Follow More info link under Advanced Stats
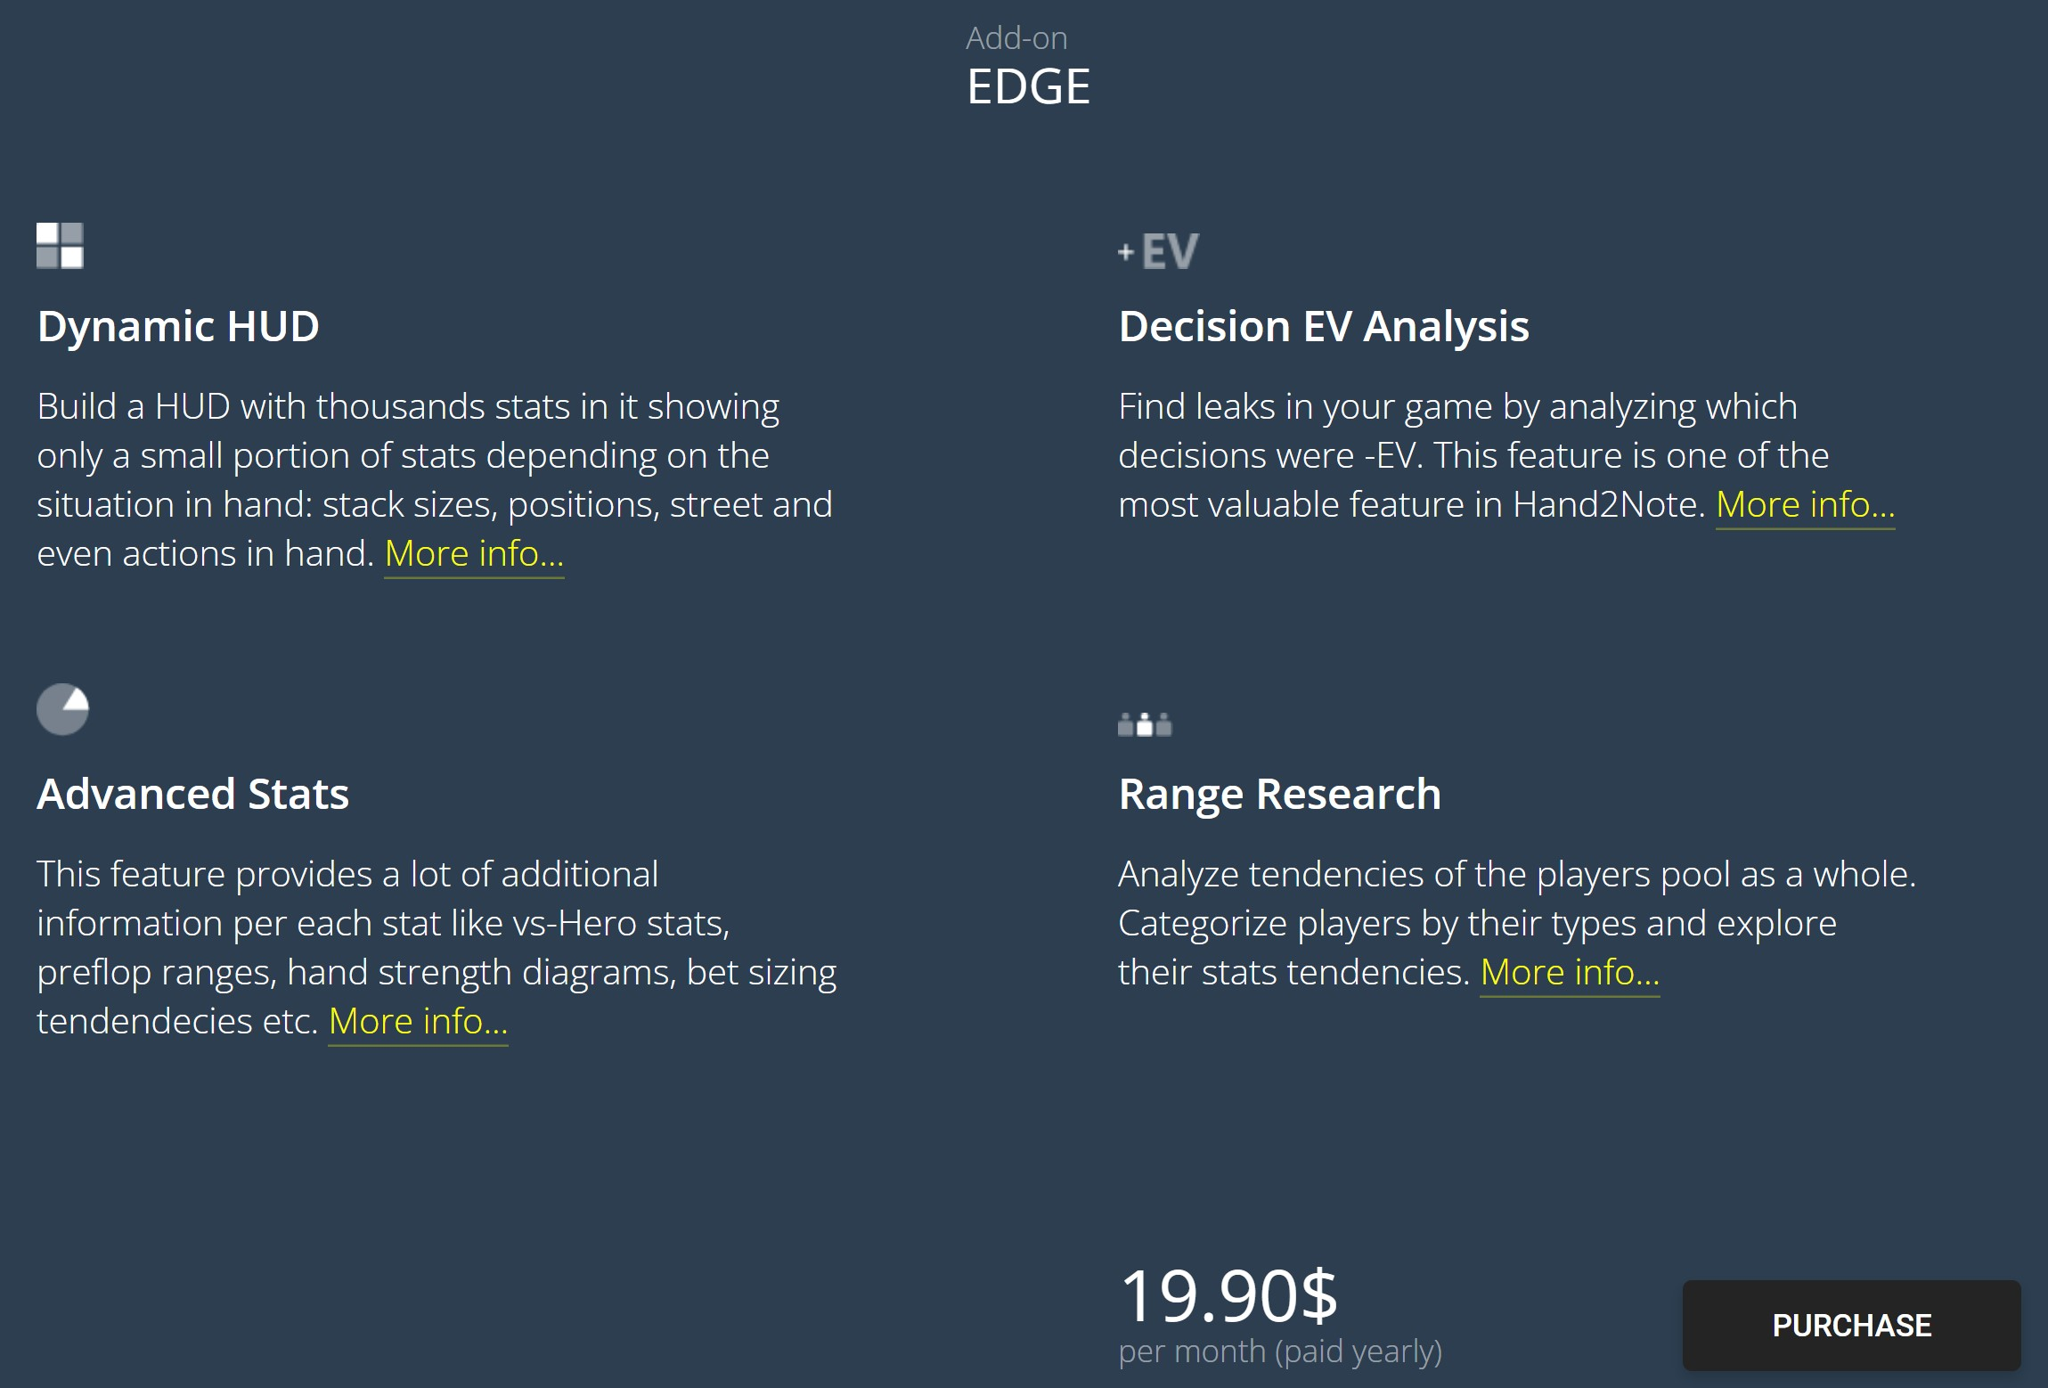 tap(418, 1021)
